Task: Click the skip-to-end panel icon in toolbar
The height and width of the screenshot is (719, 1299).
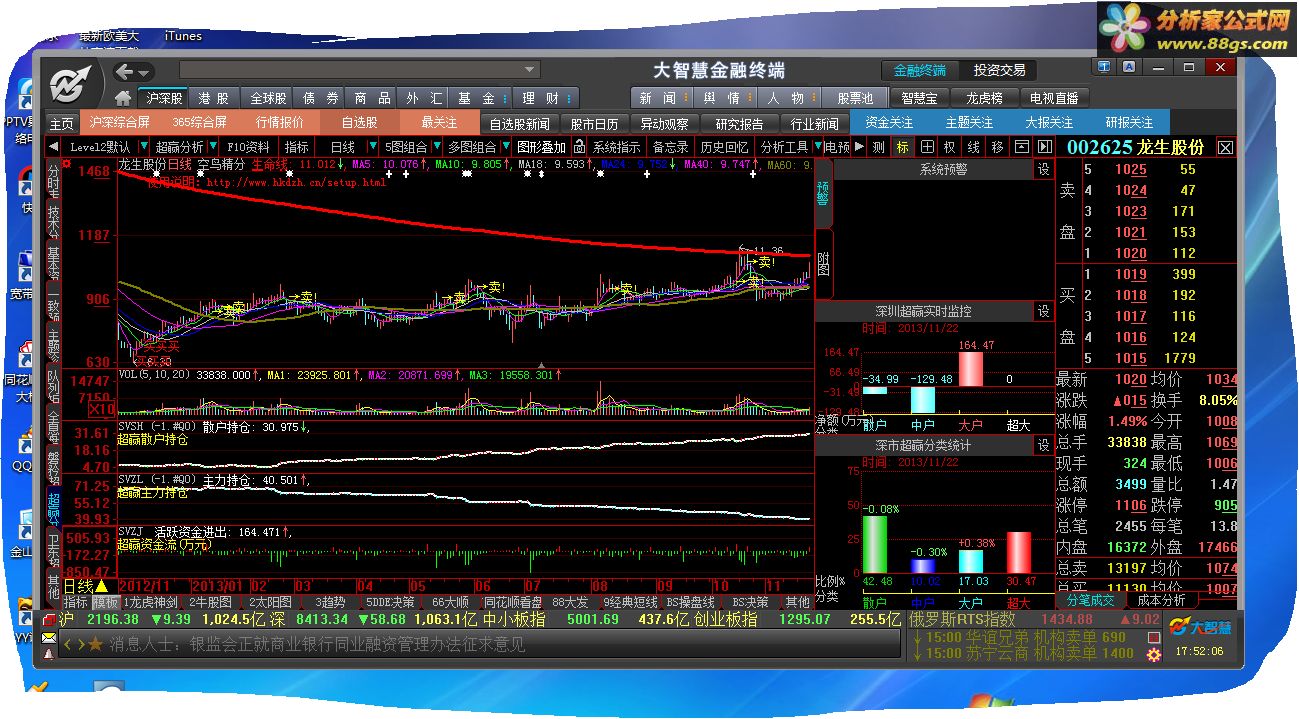Action: click(1045, 147)
